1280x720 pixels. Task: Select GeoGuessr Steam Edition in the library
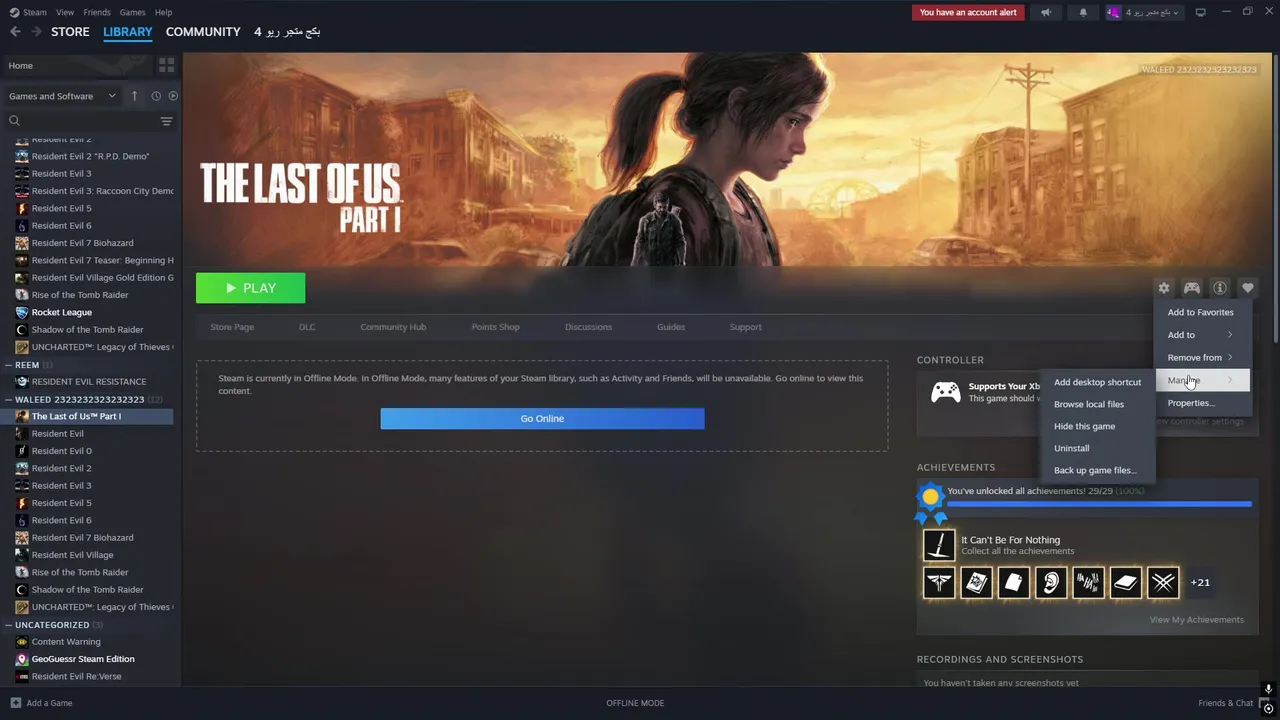point(82,659)
